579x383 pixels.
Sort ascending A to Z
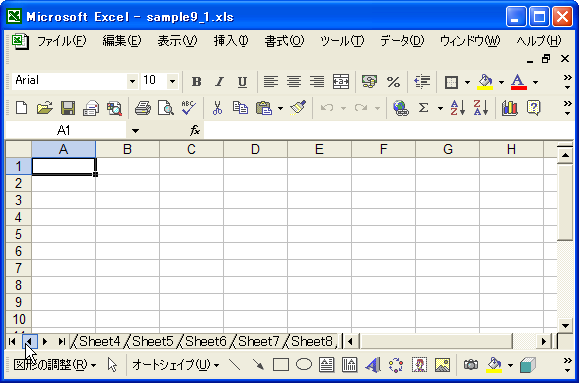[458, 108]
